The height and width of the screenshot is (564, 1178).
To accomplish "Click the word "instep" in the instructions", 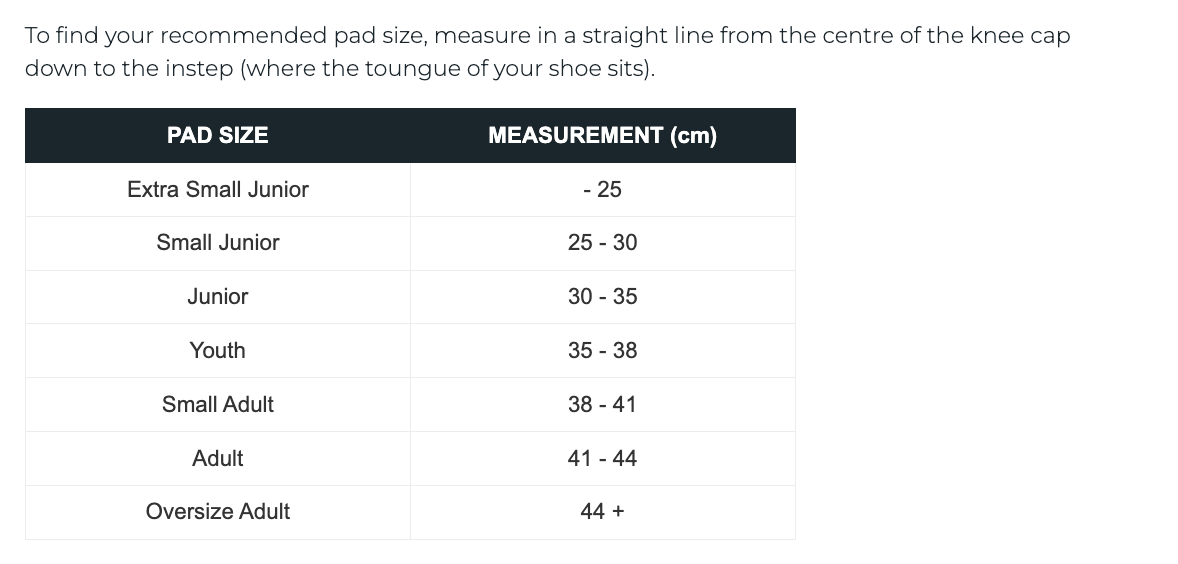I will [x=197, y=70].
